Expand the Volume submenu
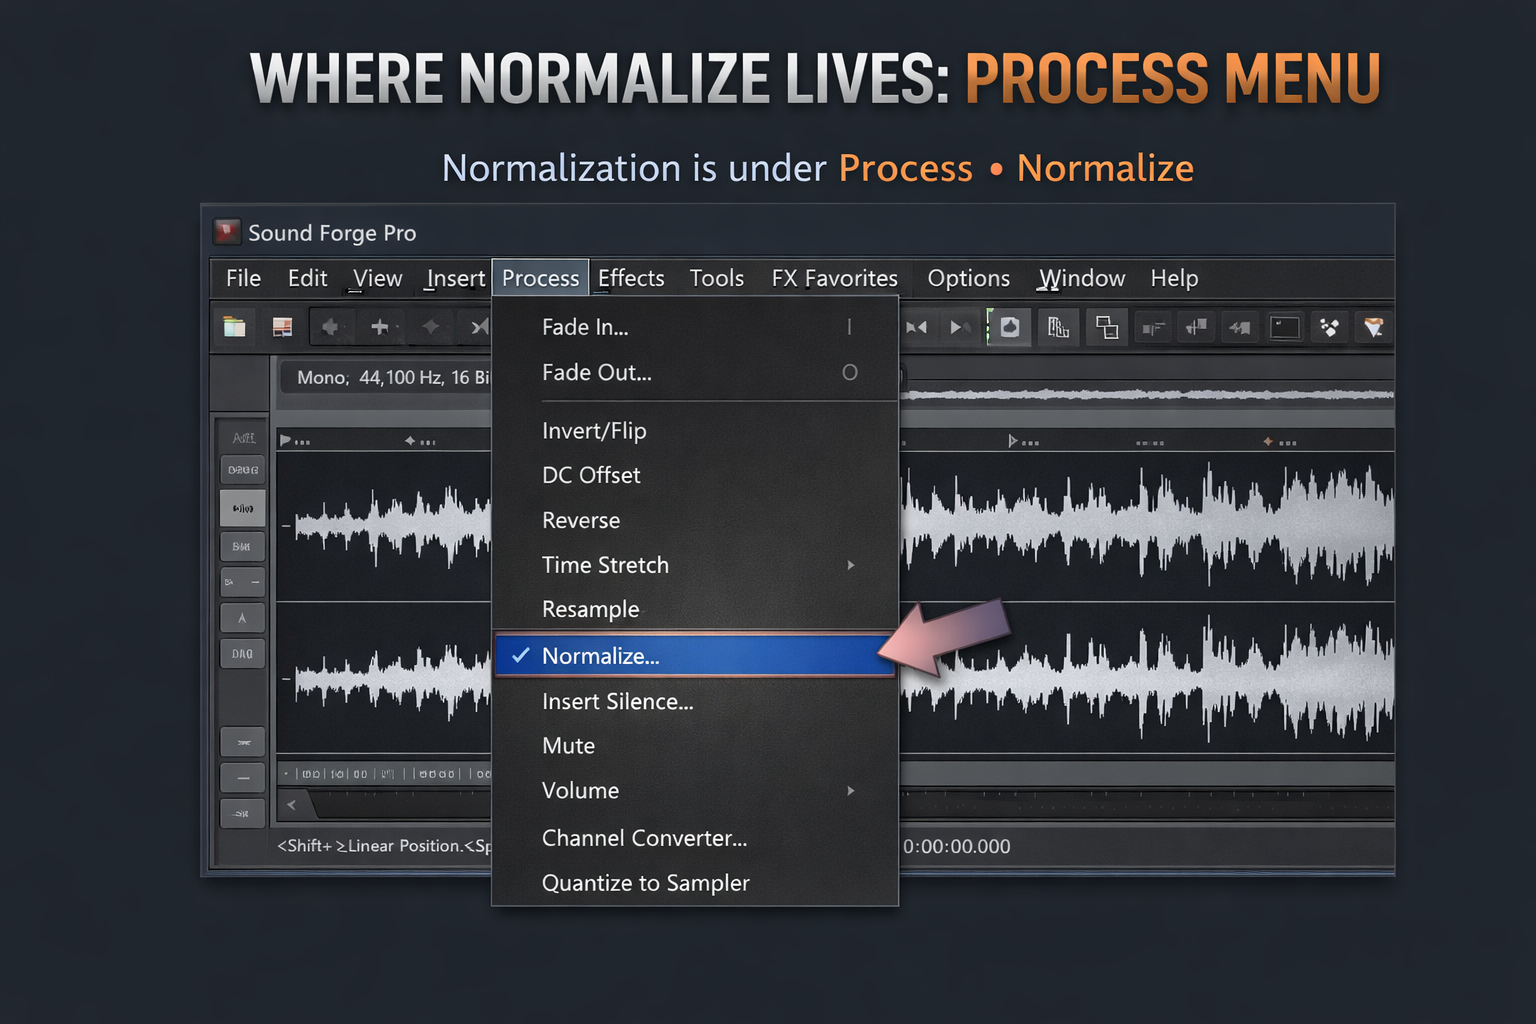The image size is (1536, 1024). coord(850,791)
